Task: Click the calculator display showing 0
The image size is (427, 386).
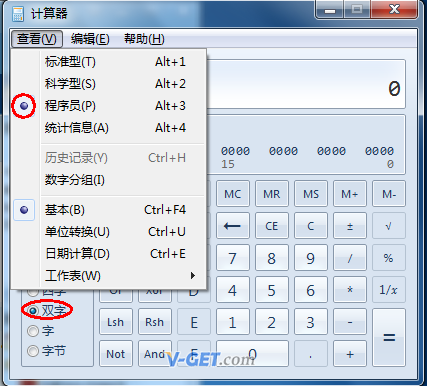Action: [x=306, y=84]
